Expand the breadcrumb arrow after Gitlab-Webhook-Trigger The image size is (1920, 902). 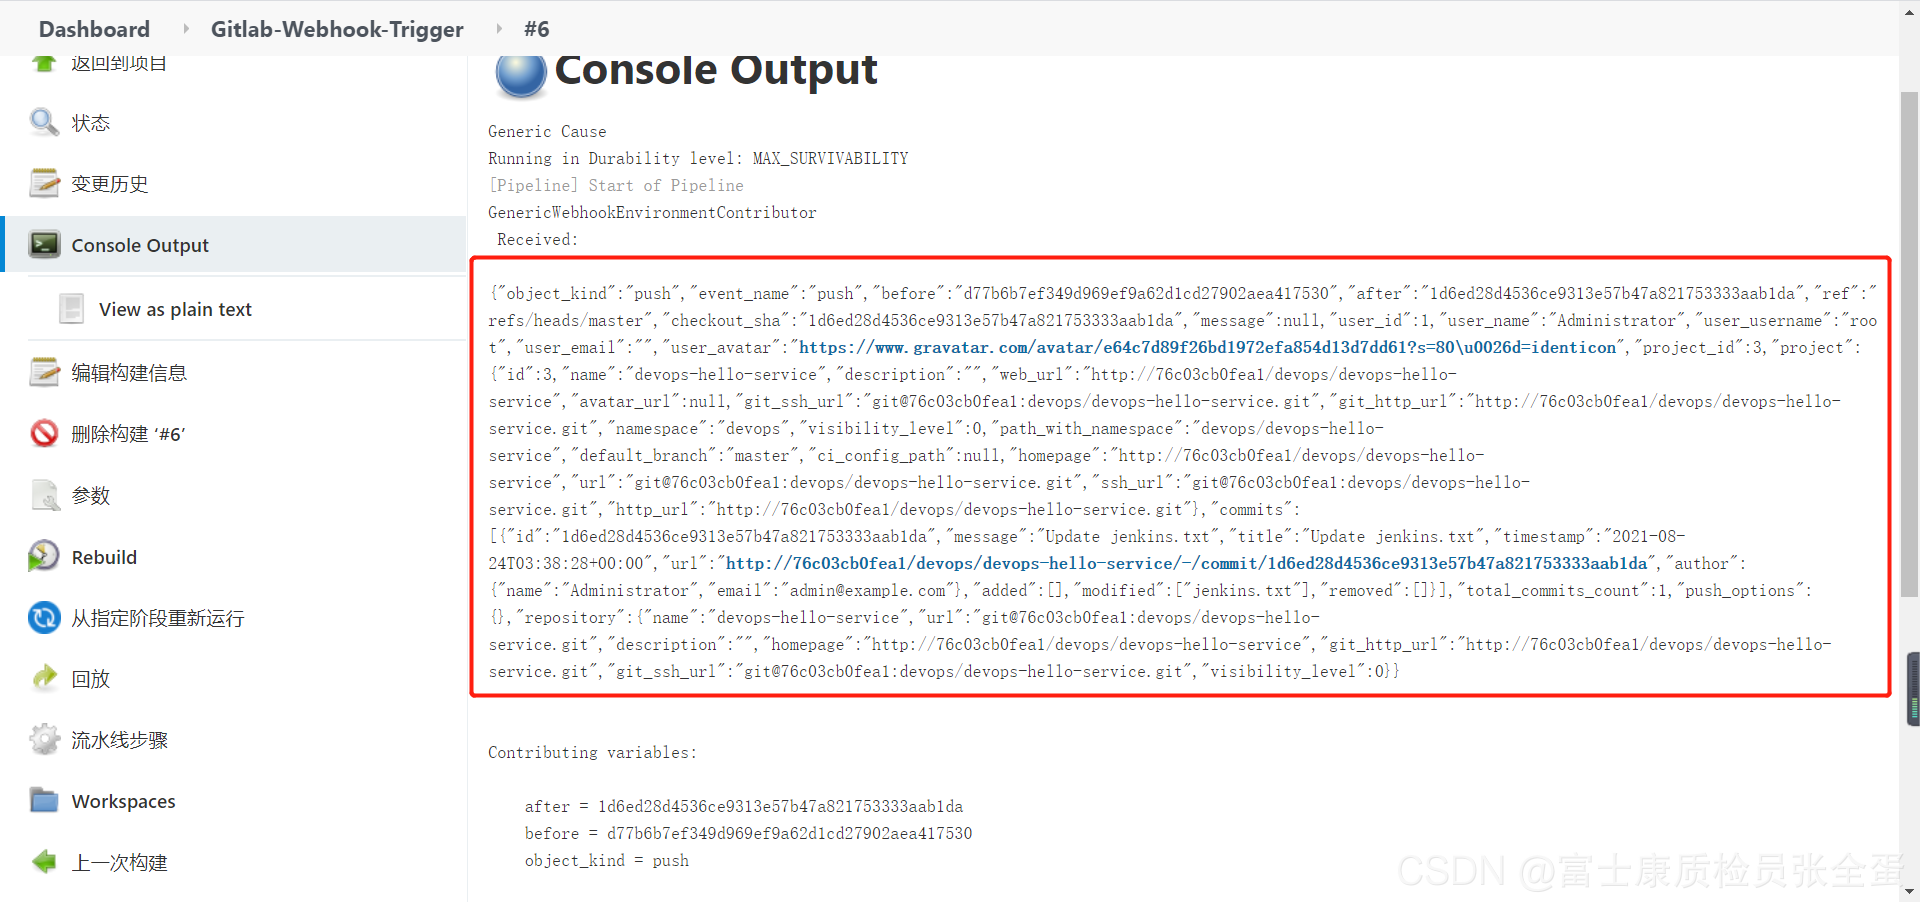coord(498,29)
